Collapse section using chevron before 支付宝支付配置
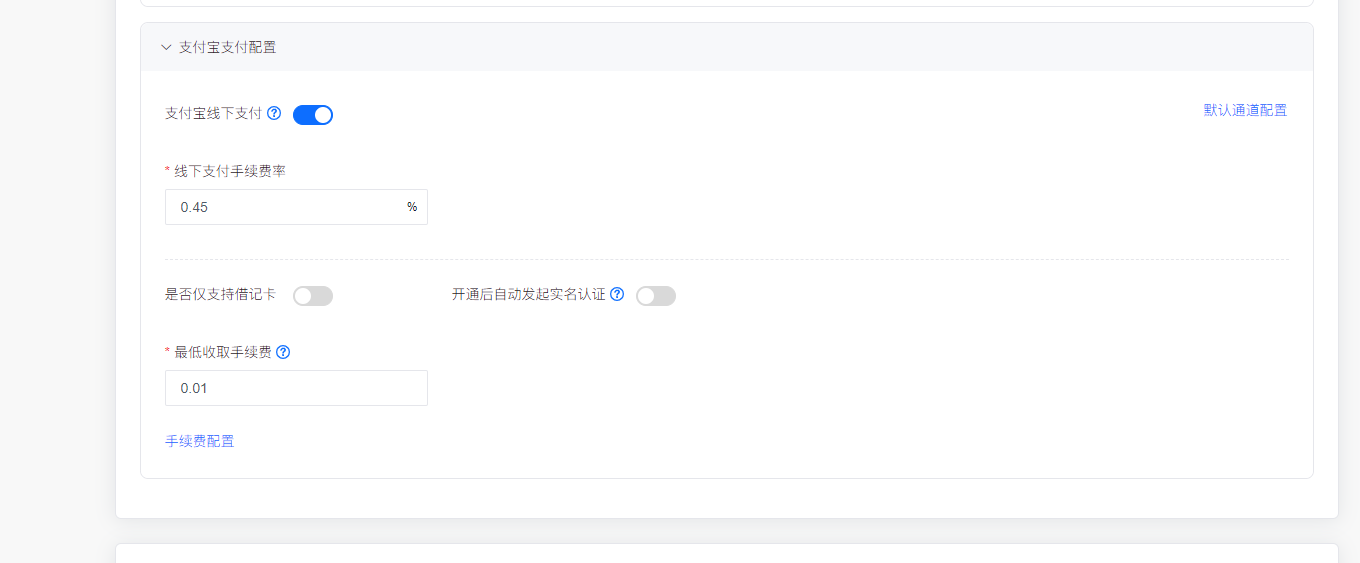1360x563 pixels. pyautogui.click(x=166, y=47)
